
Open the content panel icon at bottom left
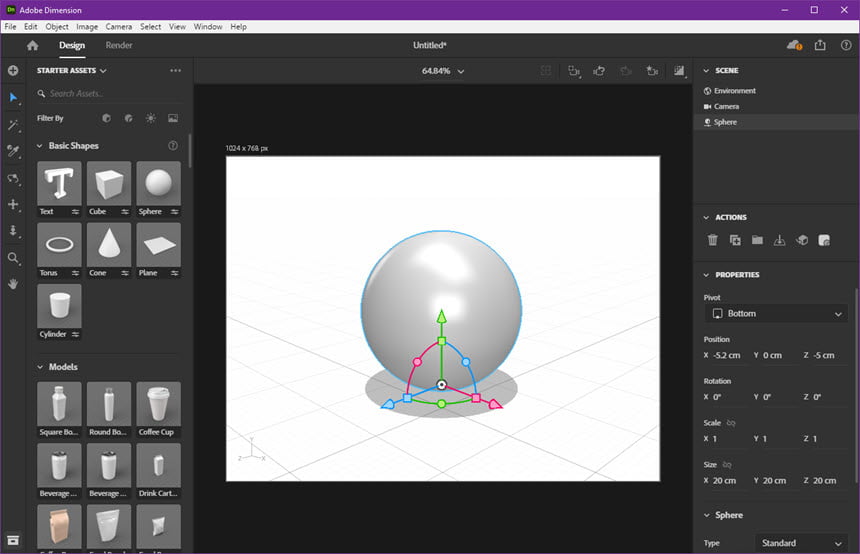pos(13,540)
